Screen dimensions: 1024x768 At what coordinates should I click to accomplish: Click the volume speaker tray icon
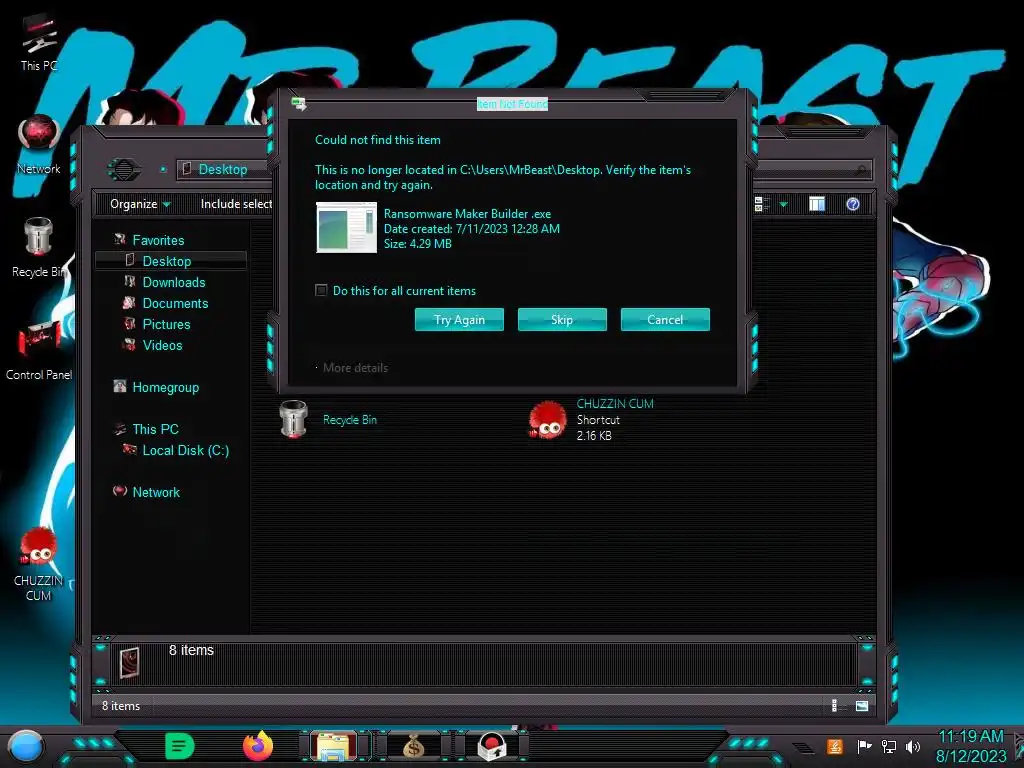pyautogui.click(x=913, y=746)
